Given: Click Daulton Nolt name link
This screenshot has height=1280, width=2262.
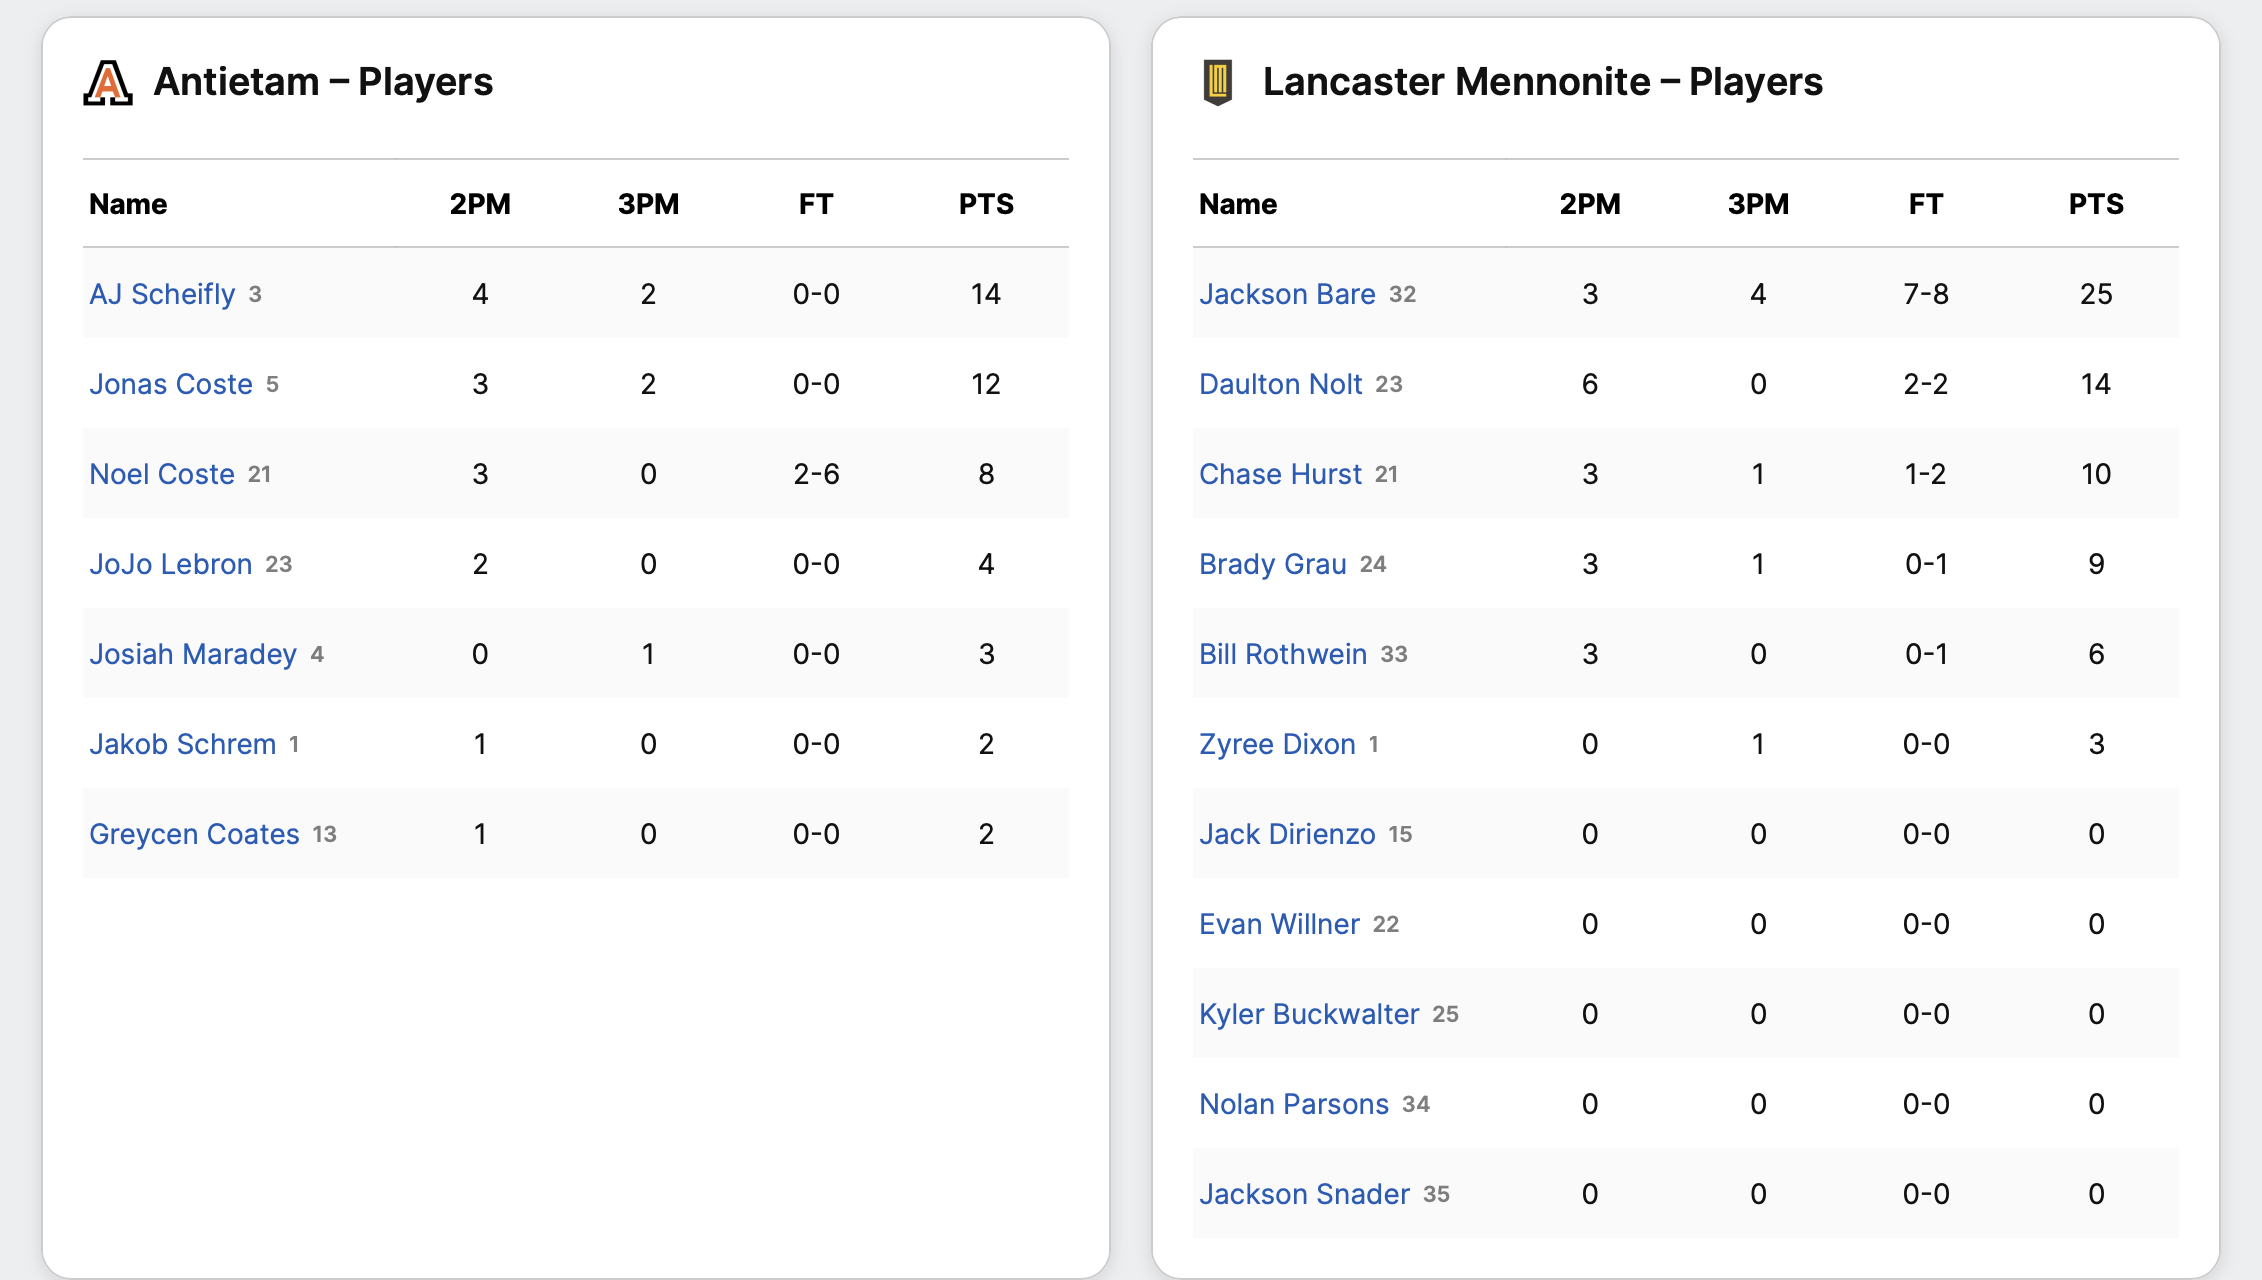Looking at the screenshot, I should (x=1280, y=384).
